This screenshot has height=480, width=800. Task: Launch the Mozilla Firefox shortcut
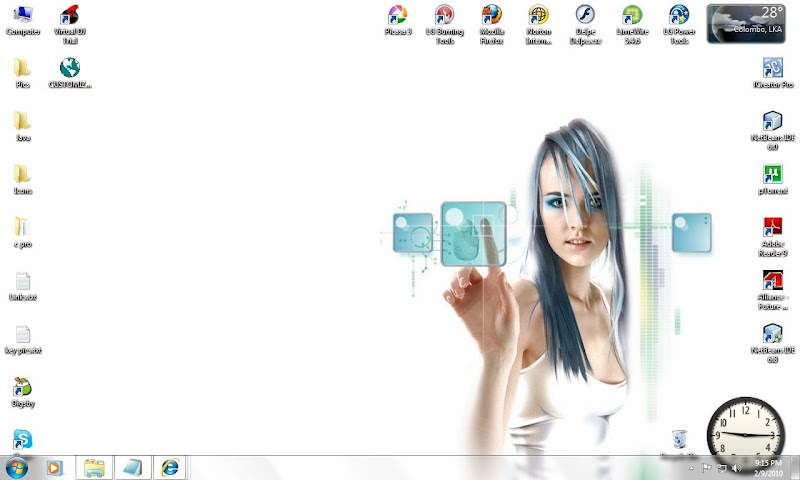492,24
